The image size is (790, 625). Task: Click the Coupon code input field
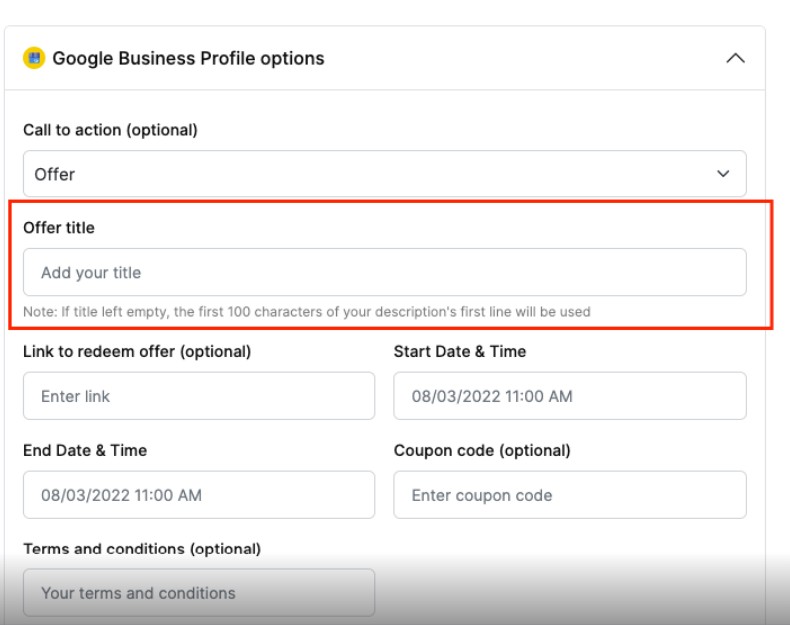pyautogui.click(x=570, y=495)
